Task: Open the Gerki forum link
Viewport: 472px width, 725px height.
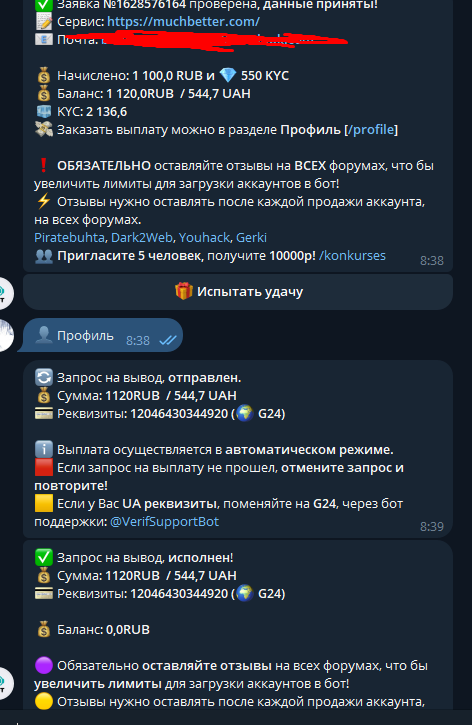Action: (x=251, y=238)
